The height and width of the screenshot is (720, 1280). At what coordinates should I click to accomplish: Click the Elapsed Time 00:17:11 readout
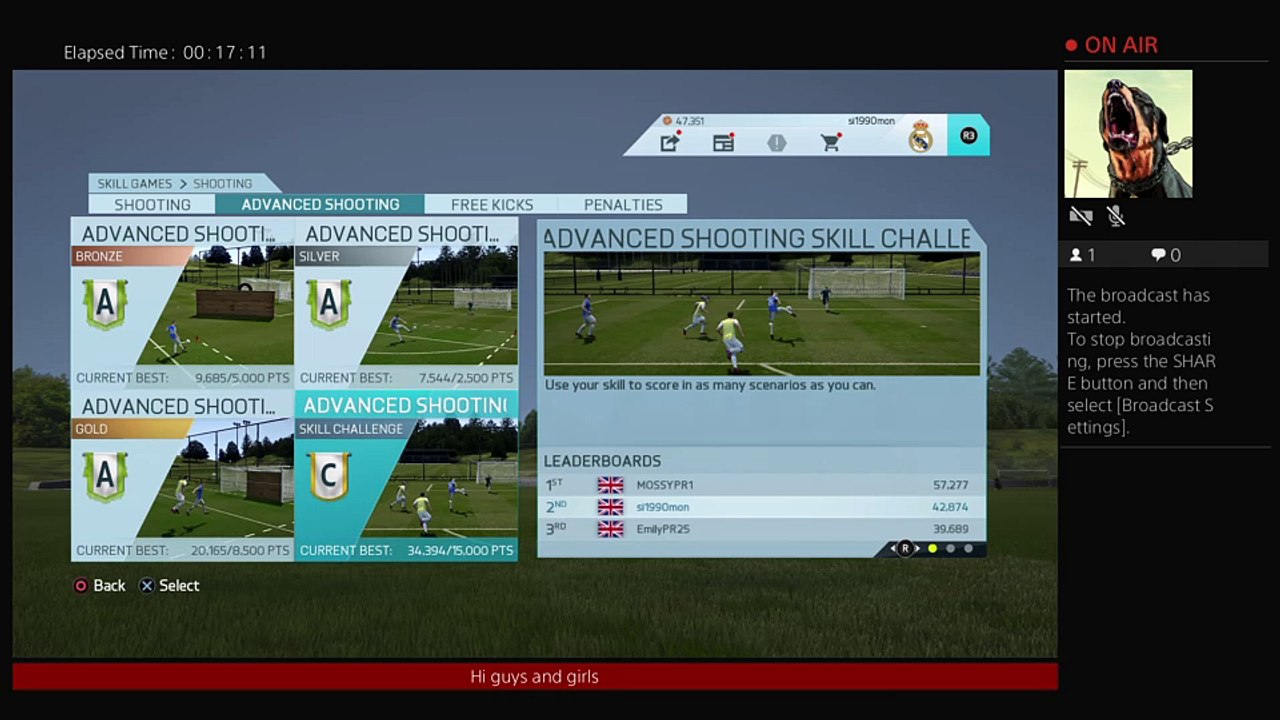(165, 52)
